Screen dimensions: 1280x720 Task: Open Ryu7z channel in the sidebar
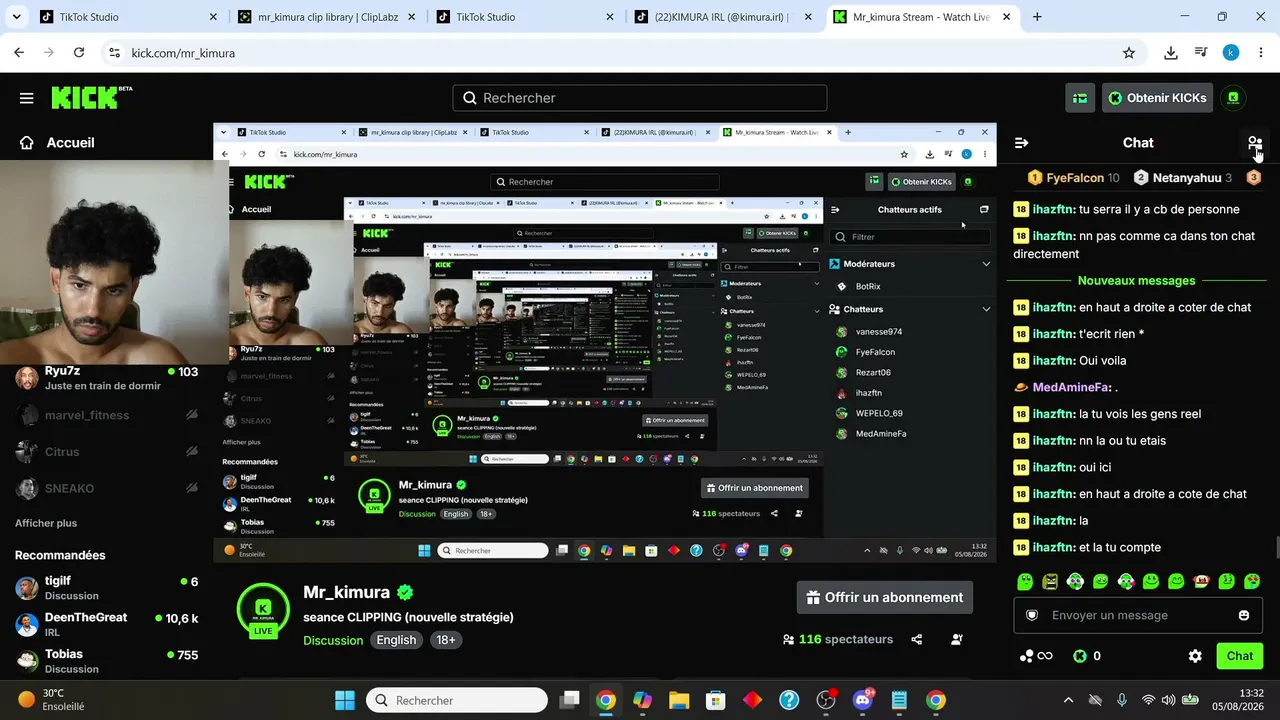[106, 378]
